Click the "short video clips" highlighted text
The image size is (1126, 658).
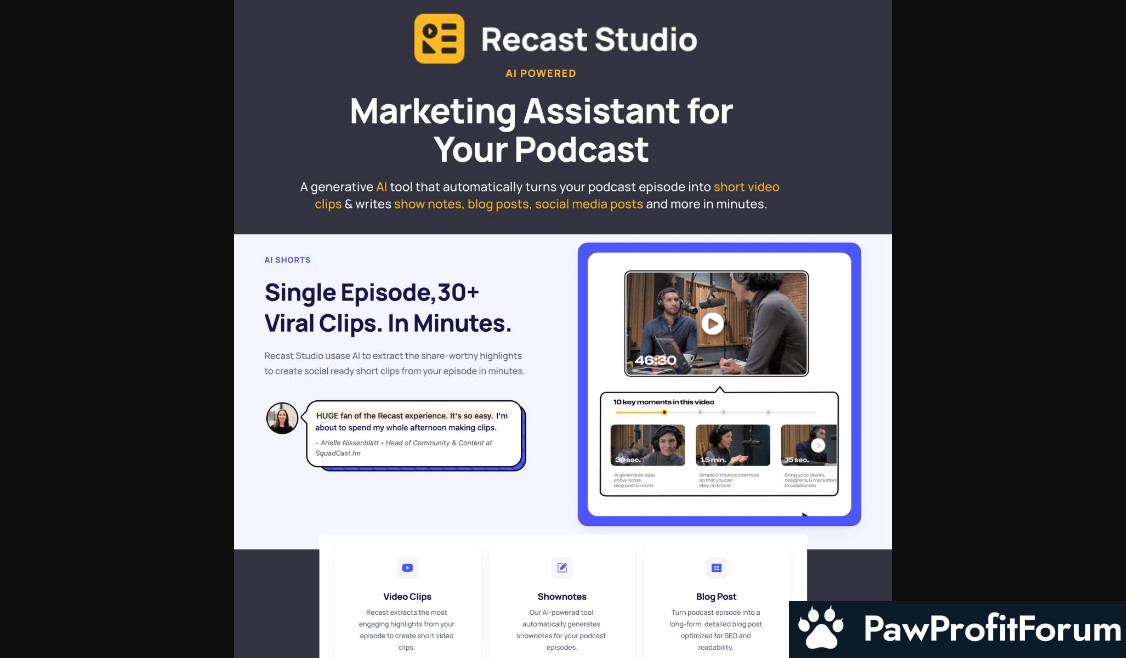746,187
